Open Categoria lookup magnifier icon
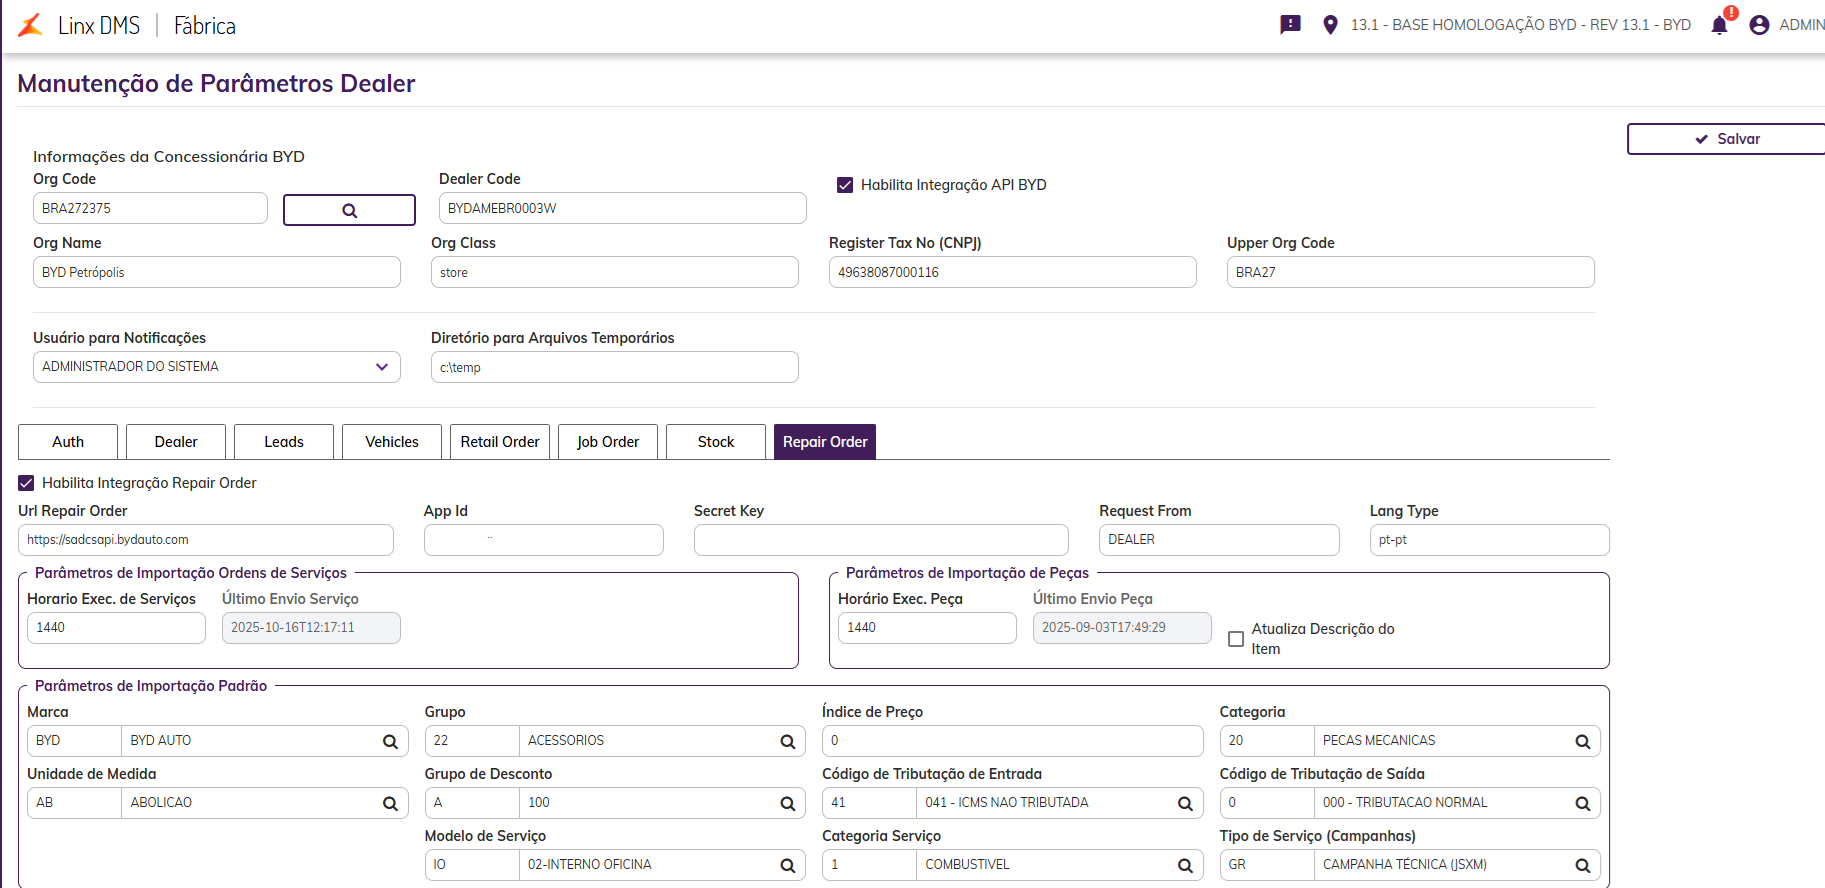Viewport: 1825px width, 888px height. point(1582,741)
